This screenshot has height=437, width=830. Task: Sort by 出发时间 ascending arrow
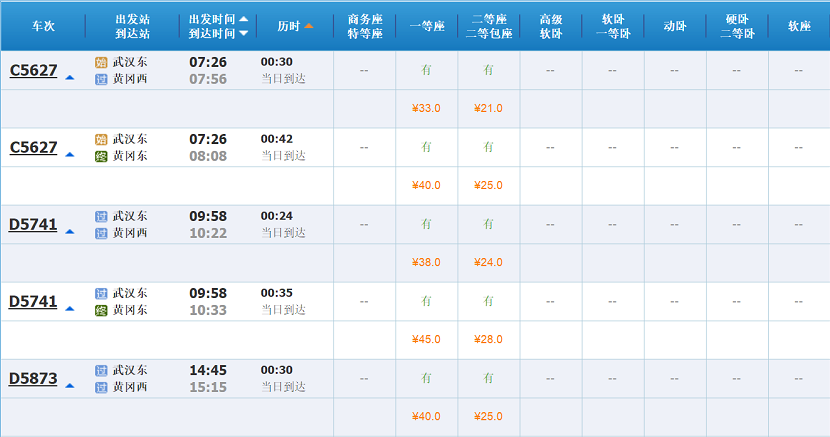[x=243, y=19]
